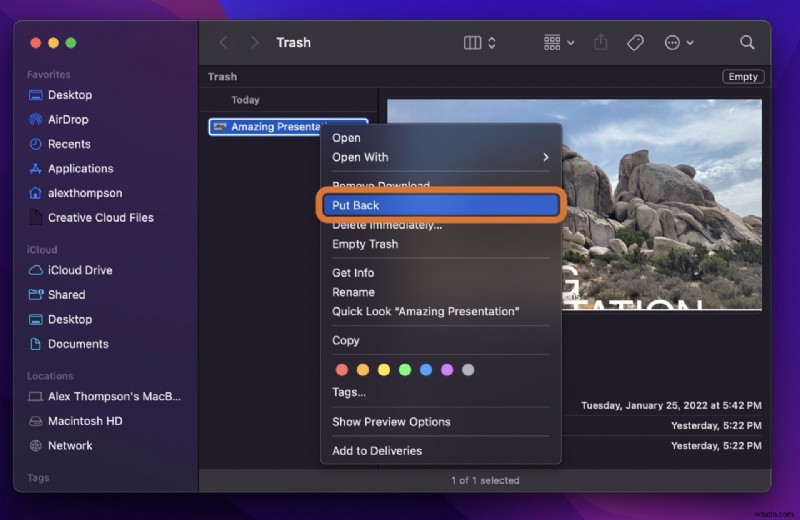The image size is (800, 520).
Task: Apply the green tag color
Action: 405,369
